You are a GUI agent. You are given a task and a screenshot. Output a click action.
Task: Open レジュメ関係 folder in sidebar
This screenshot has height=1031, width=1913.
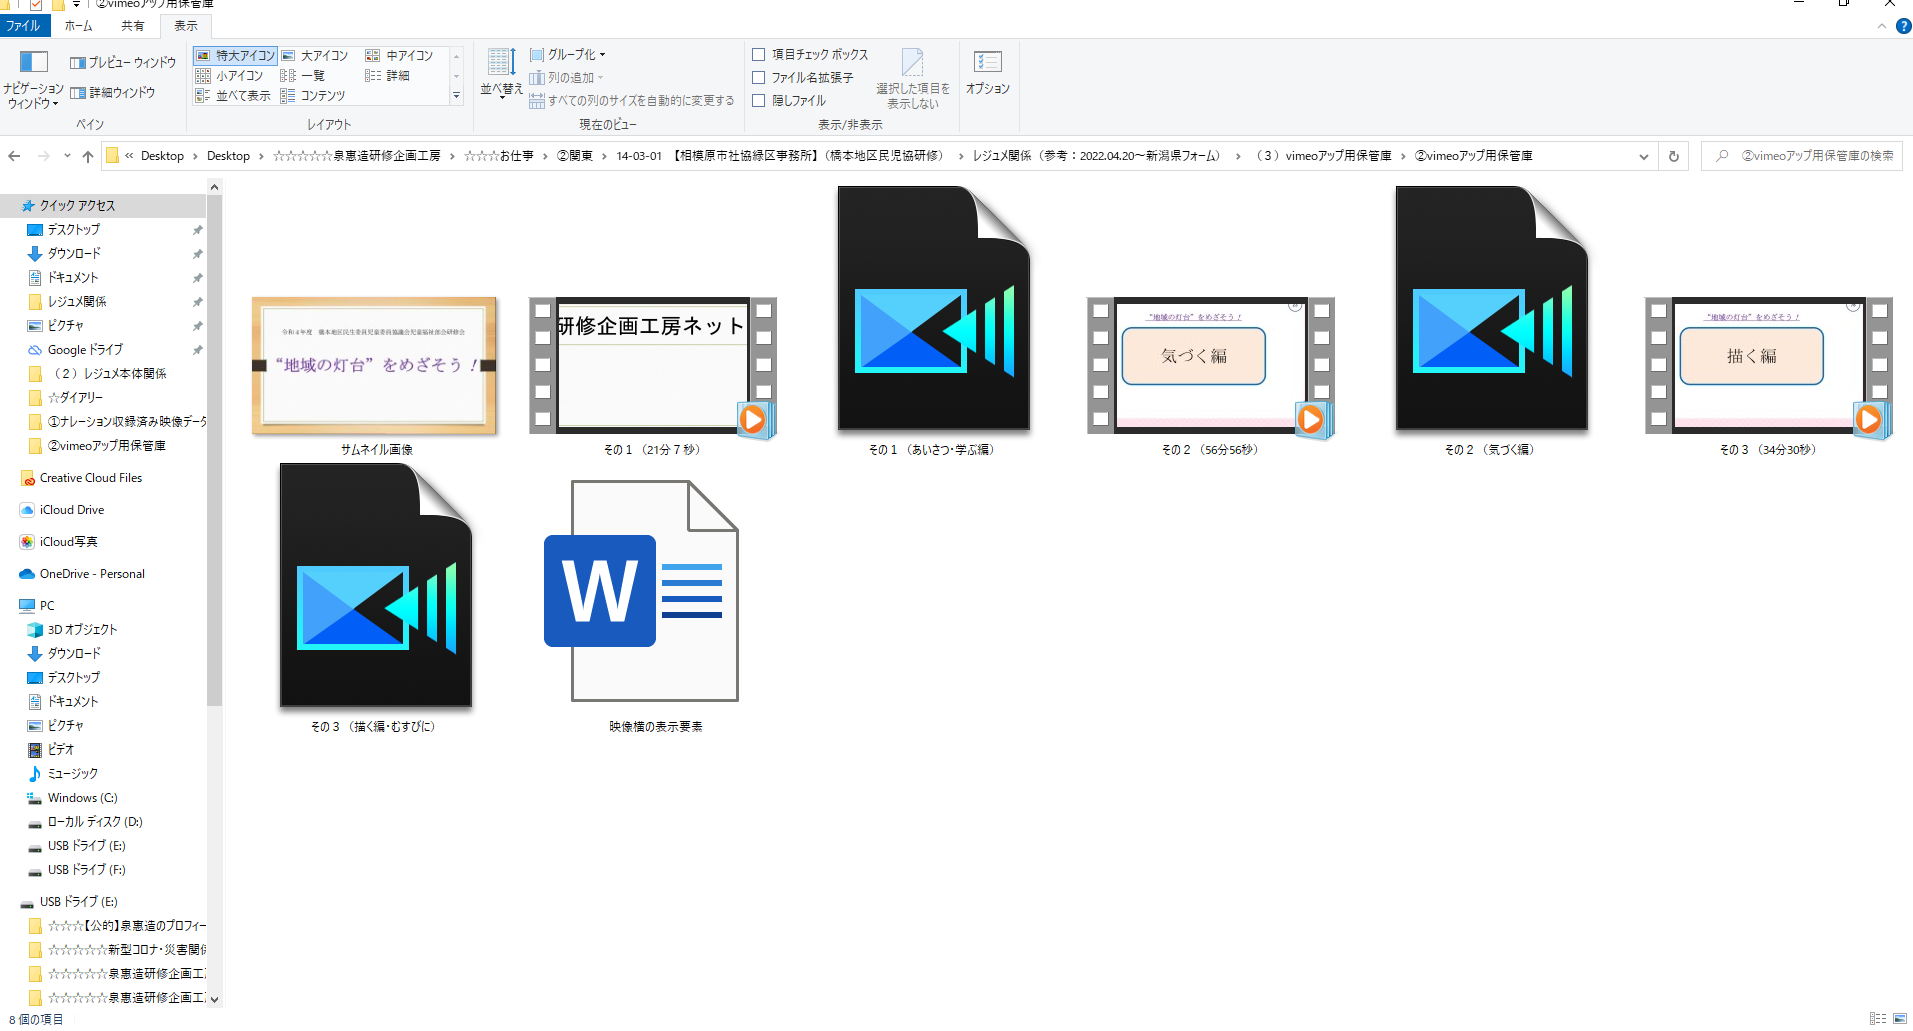click(77, 301)
